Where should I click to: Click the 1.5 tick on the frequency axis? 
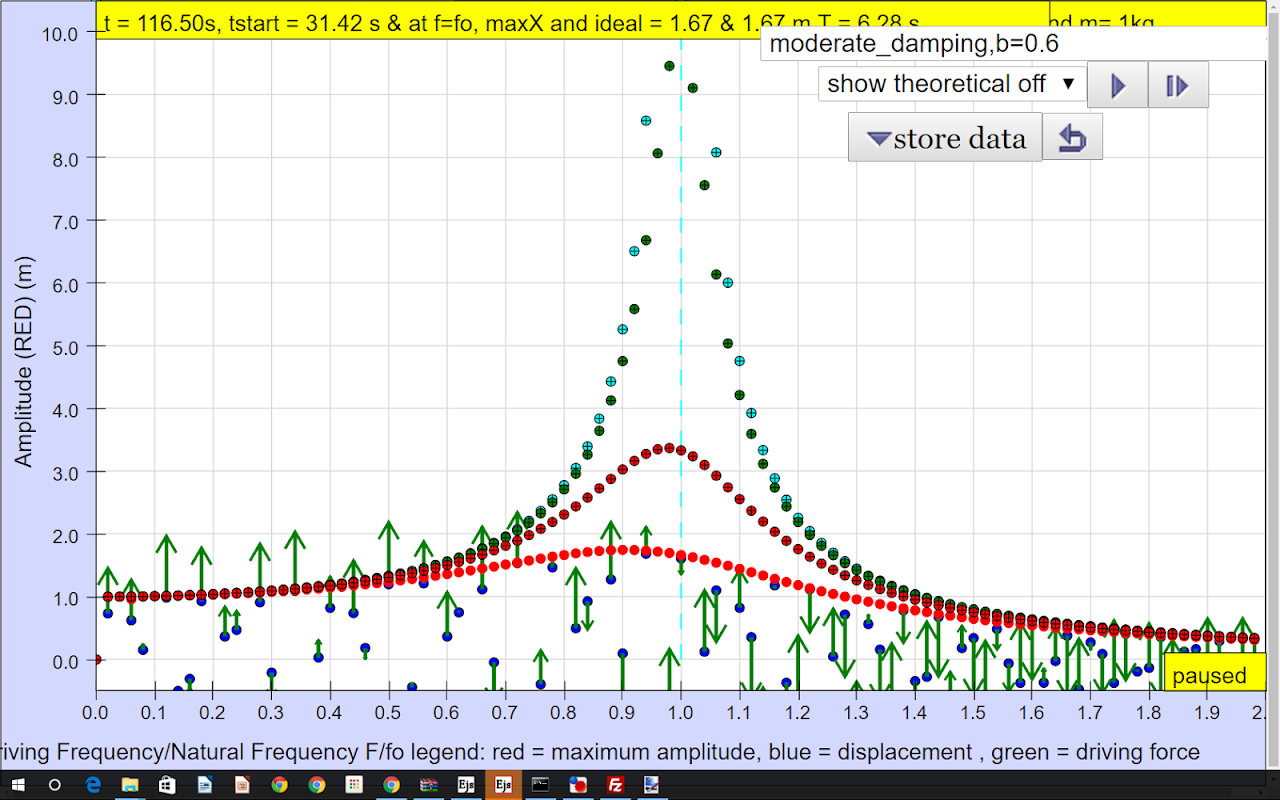point(973,712)
